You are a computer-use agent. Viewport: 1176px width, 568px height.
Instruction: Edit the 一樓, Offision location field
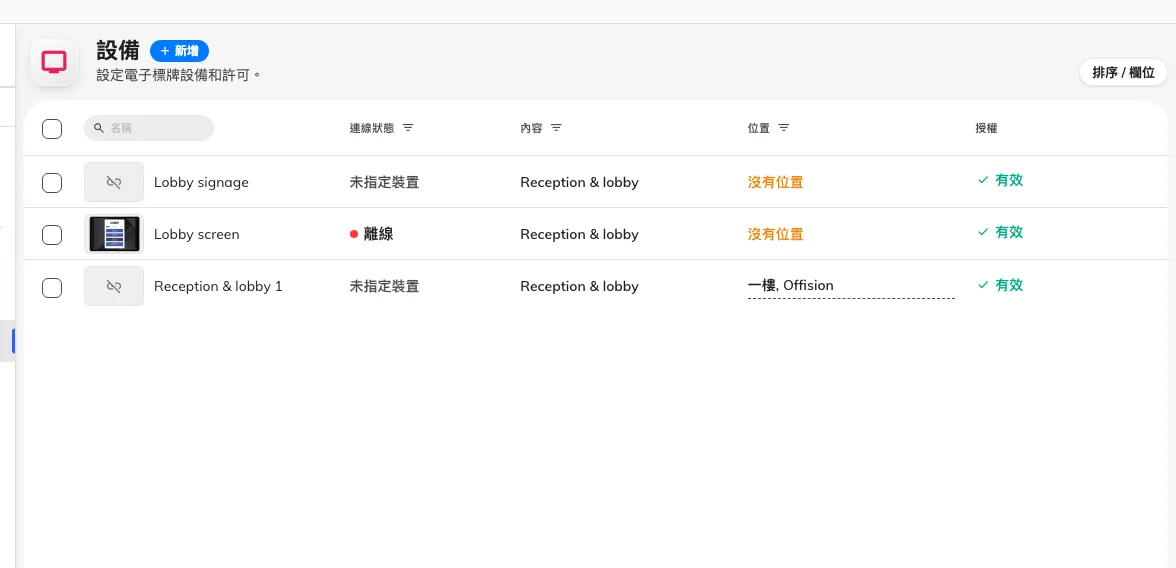click(x=851, y=286)
